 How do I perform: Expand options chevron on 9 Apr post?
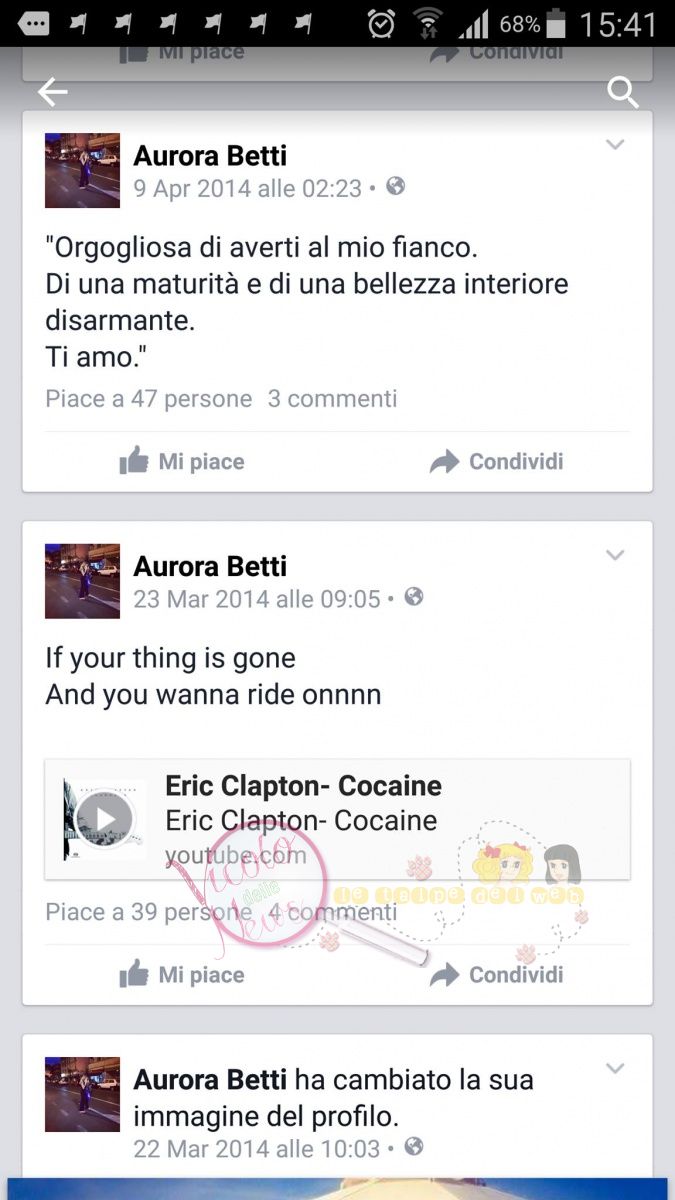click(615, 145)
